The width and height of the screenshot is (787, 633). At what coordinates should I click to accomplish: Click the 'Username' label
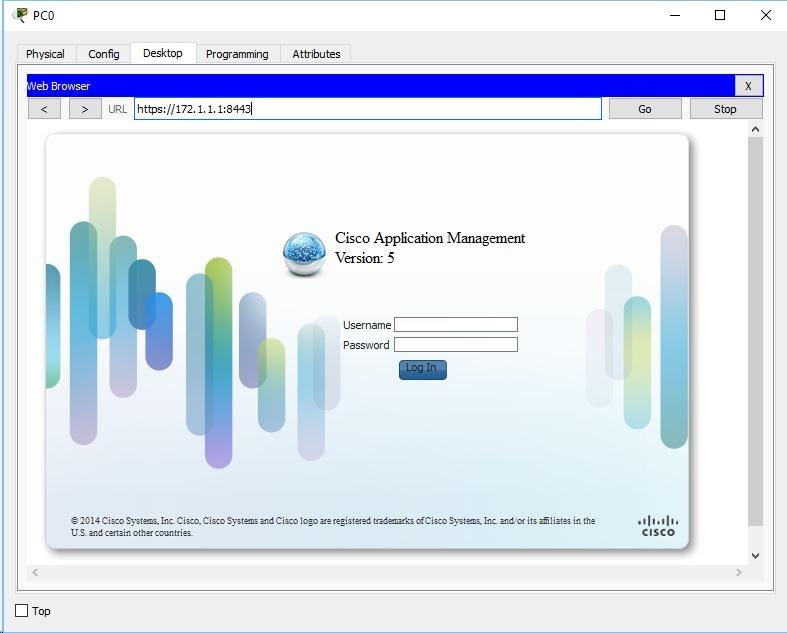click(367, 325)
